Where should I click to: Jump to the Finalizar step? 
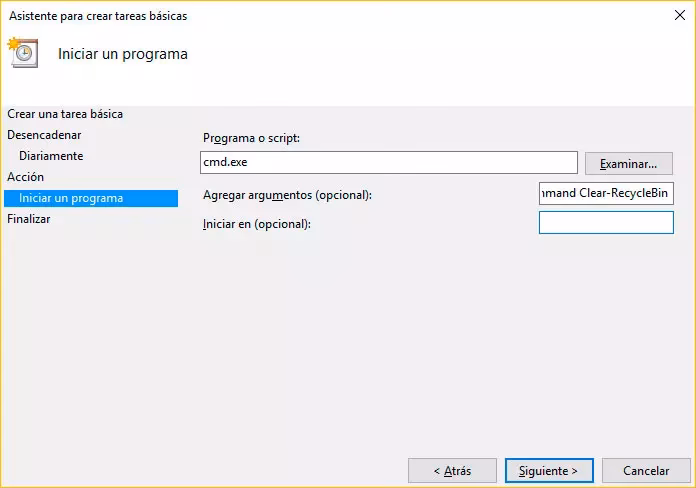[28, 219]
